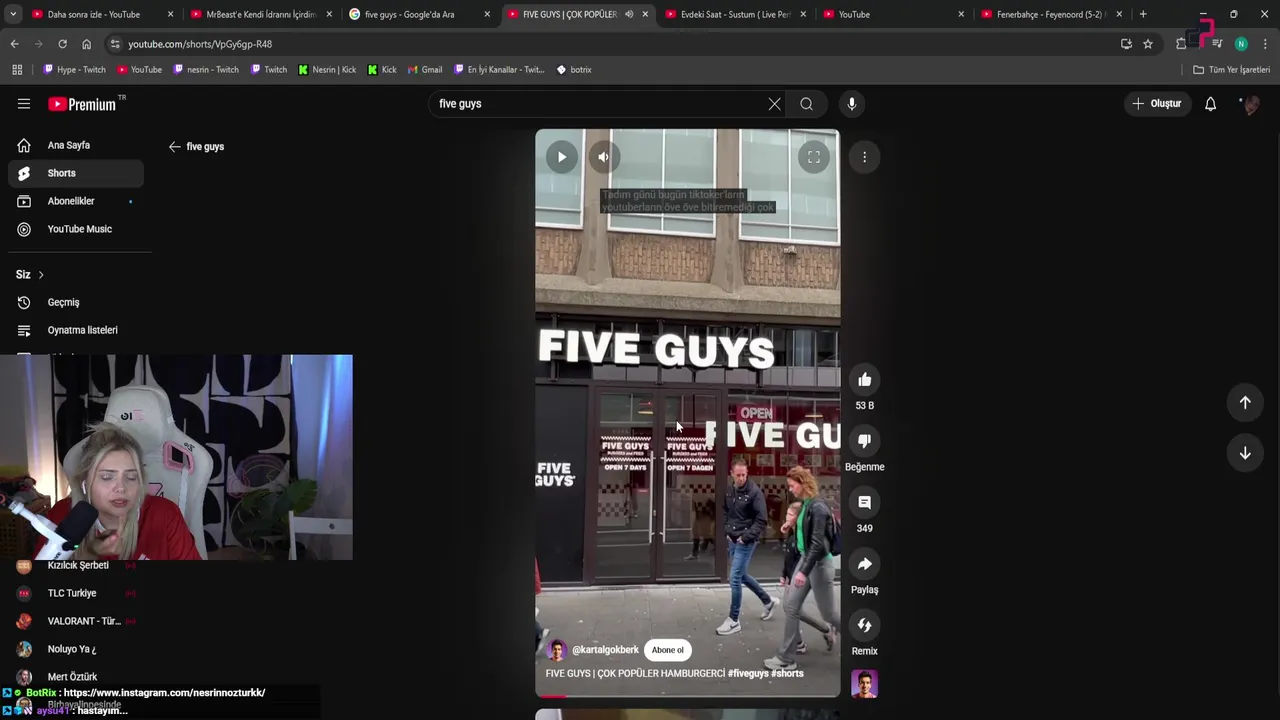This screenshot has width=1280, height=720.
Task: Open the YouTube guide hamburger menu
Action: tap(24, 104)
